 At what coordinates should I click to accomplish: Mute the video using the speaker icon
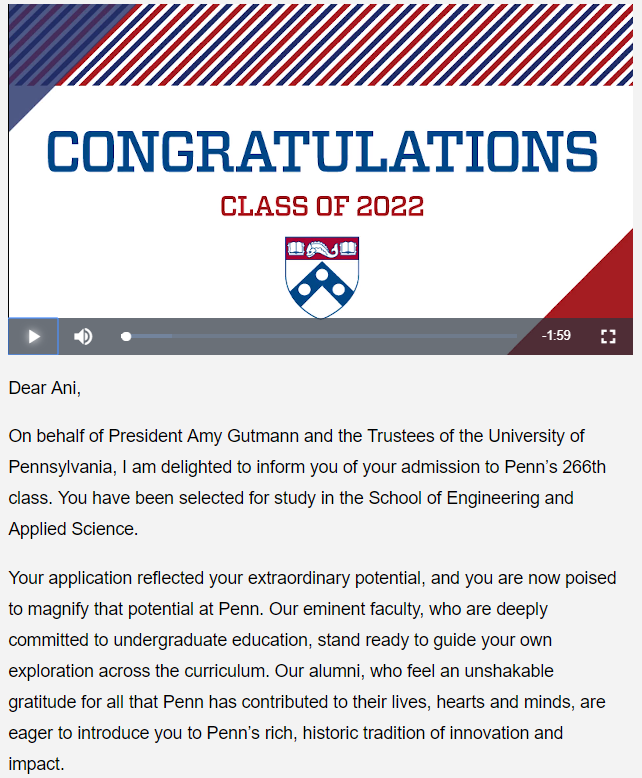(83, 336)
